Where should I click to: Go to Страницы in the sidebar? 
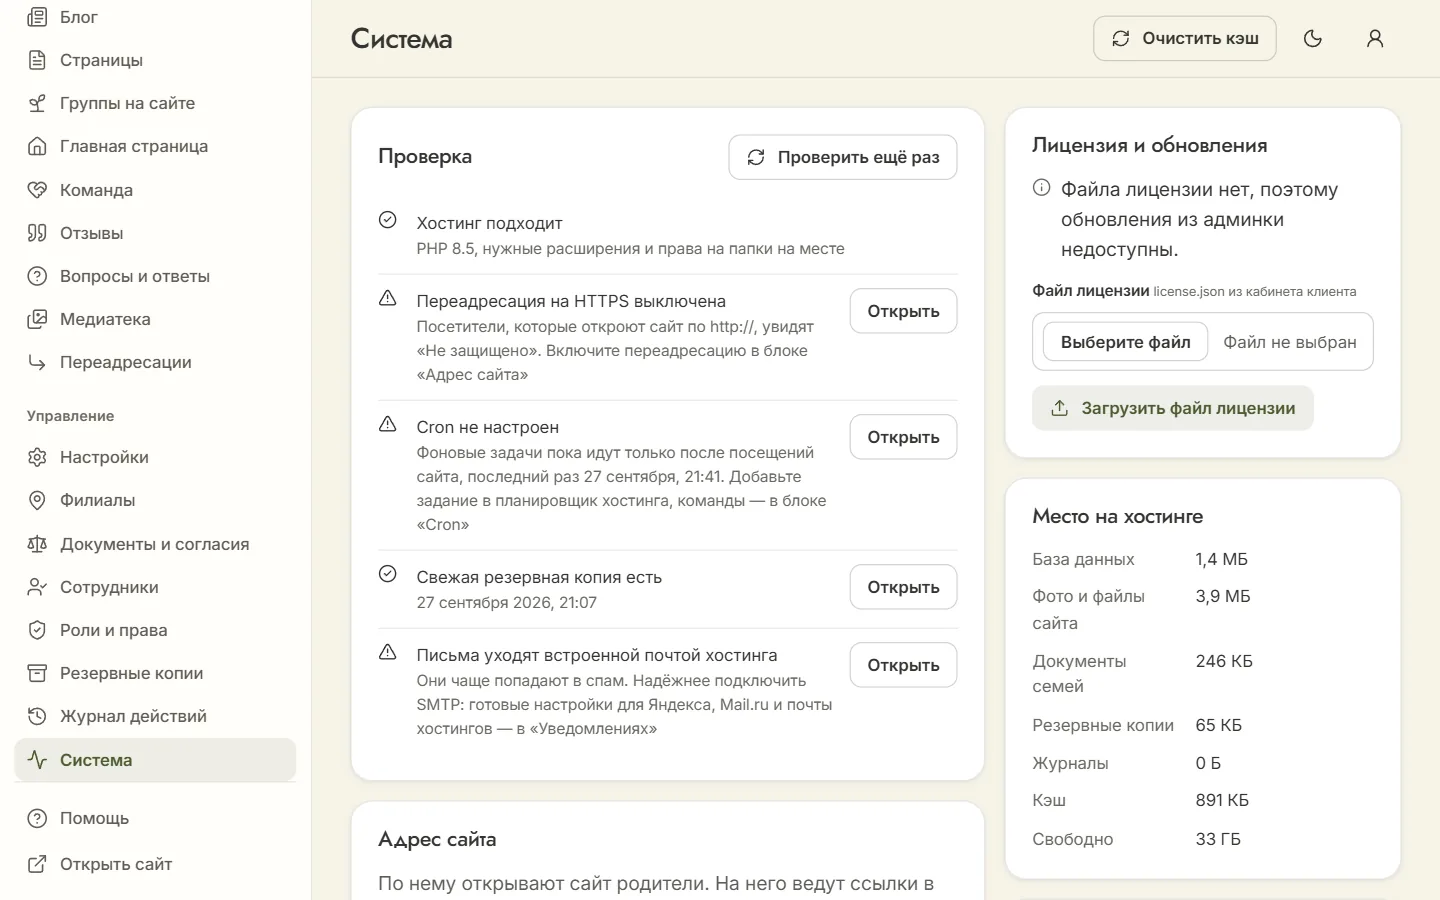[155, 60]
